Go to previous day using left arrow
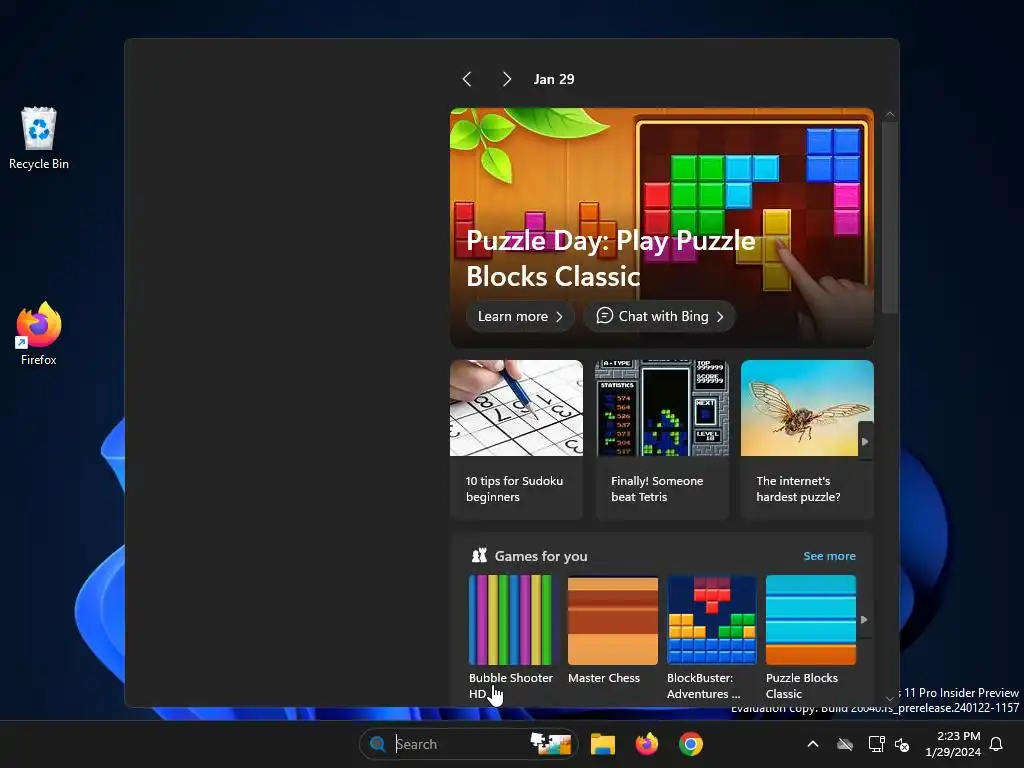Screen dimensions: 1024x768 467,79
